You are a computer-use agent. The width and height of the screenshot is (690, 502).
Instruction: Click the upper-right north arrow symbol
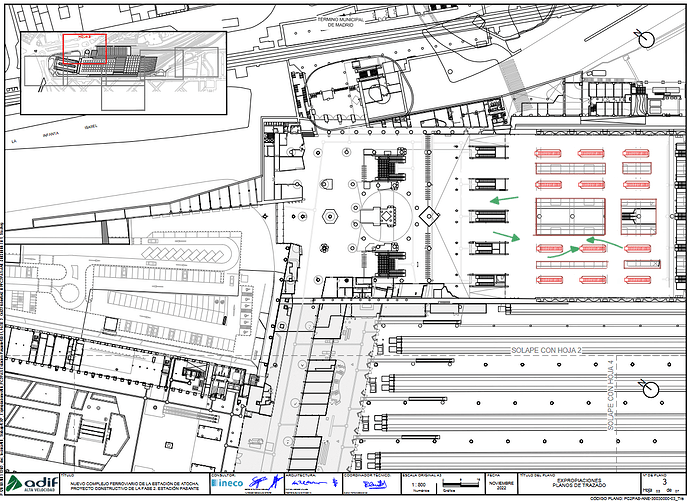645,39
